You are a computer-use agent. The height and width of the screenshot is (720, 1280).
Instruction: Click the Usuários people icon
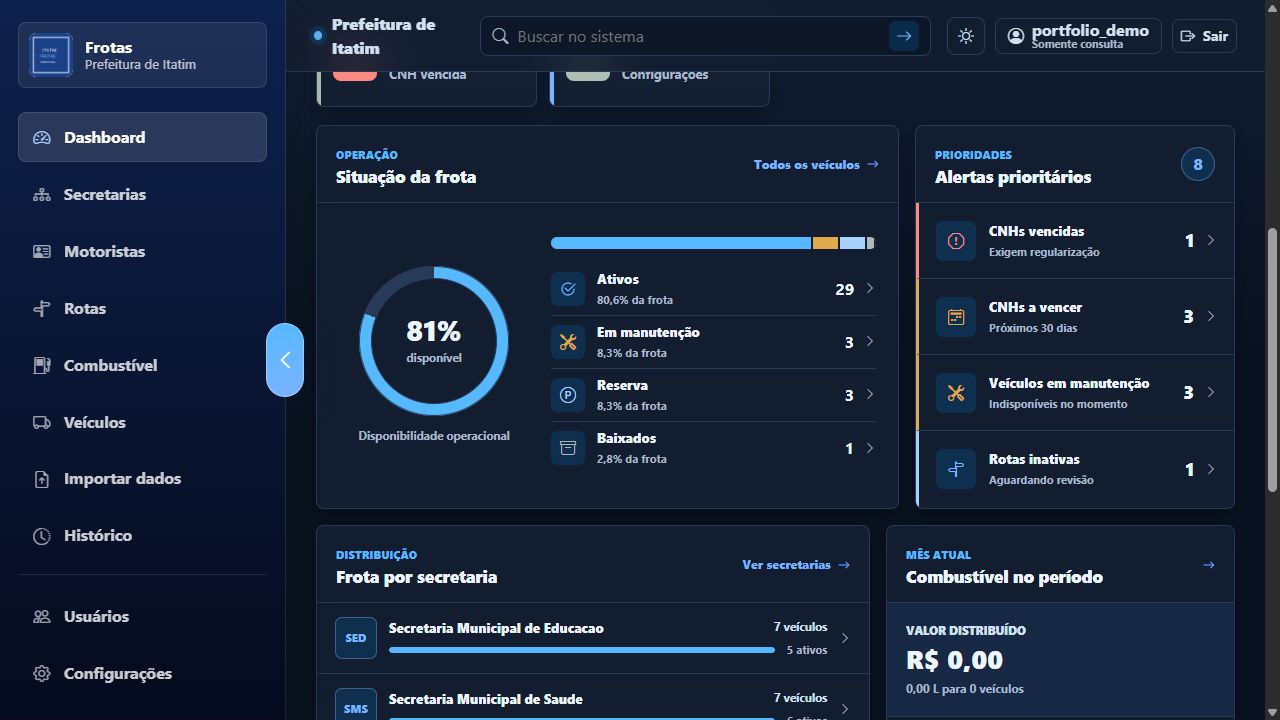point(42,617)
